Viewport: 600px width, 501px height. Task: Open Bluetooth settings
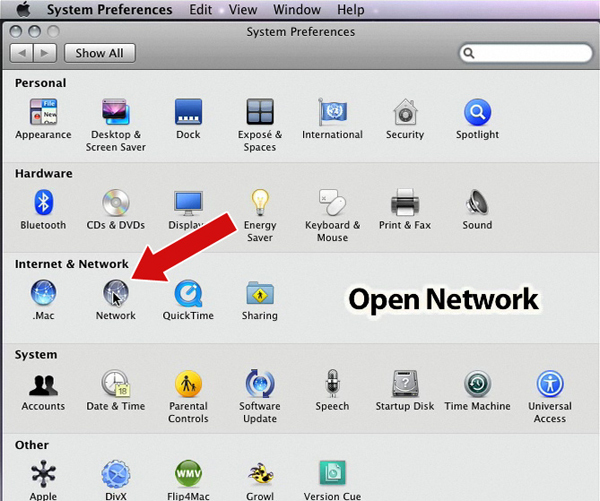[43, 203]
